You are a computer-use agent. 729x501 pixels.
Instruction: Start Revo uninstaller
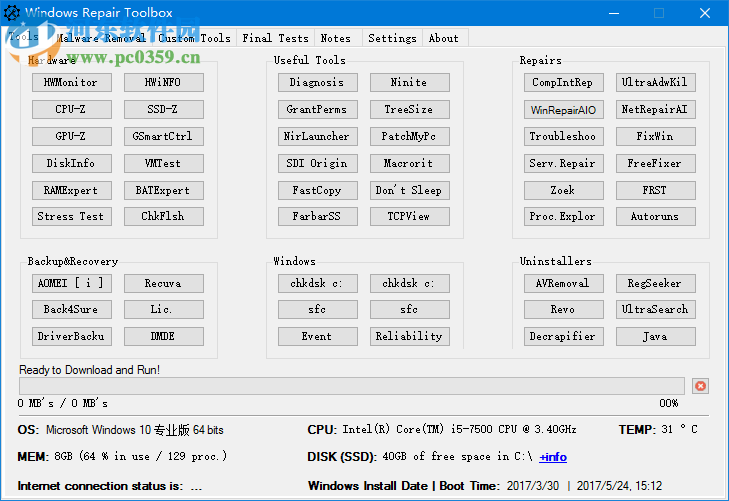563,309
